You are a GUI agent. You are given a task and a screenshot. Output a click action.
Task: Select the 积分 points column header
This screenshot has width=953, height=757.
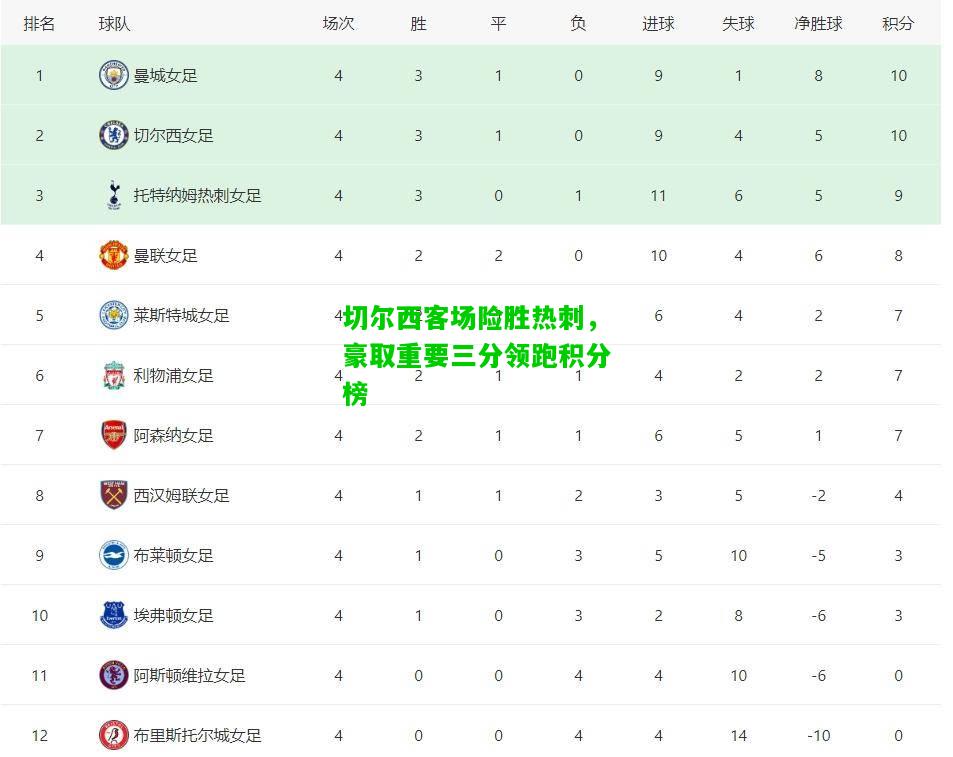click(898, 24)
